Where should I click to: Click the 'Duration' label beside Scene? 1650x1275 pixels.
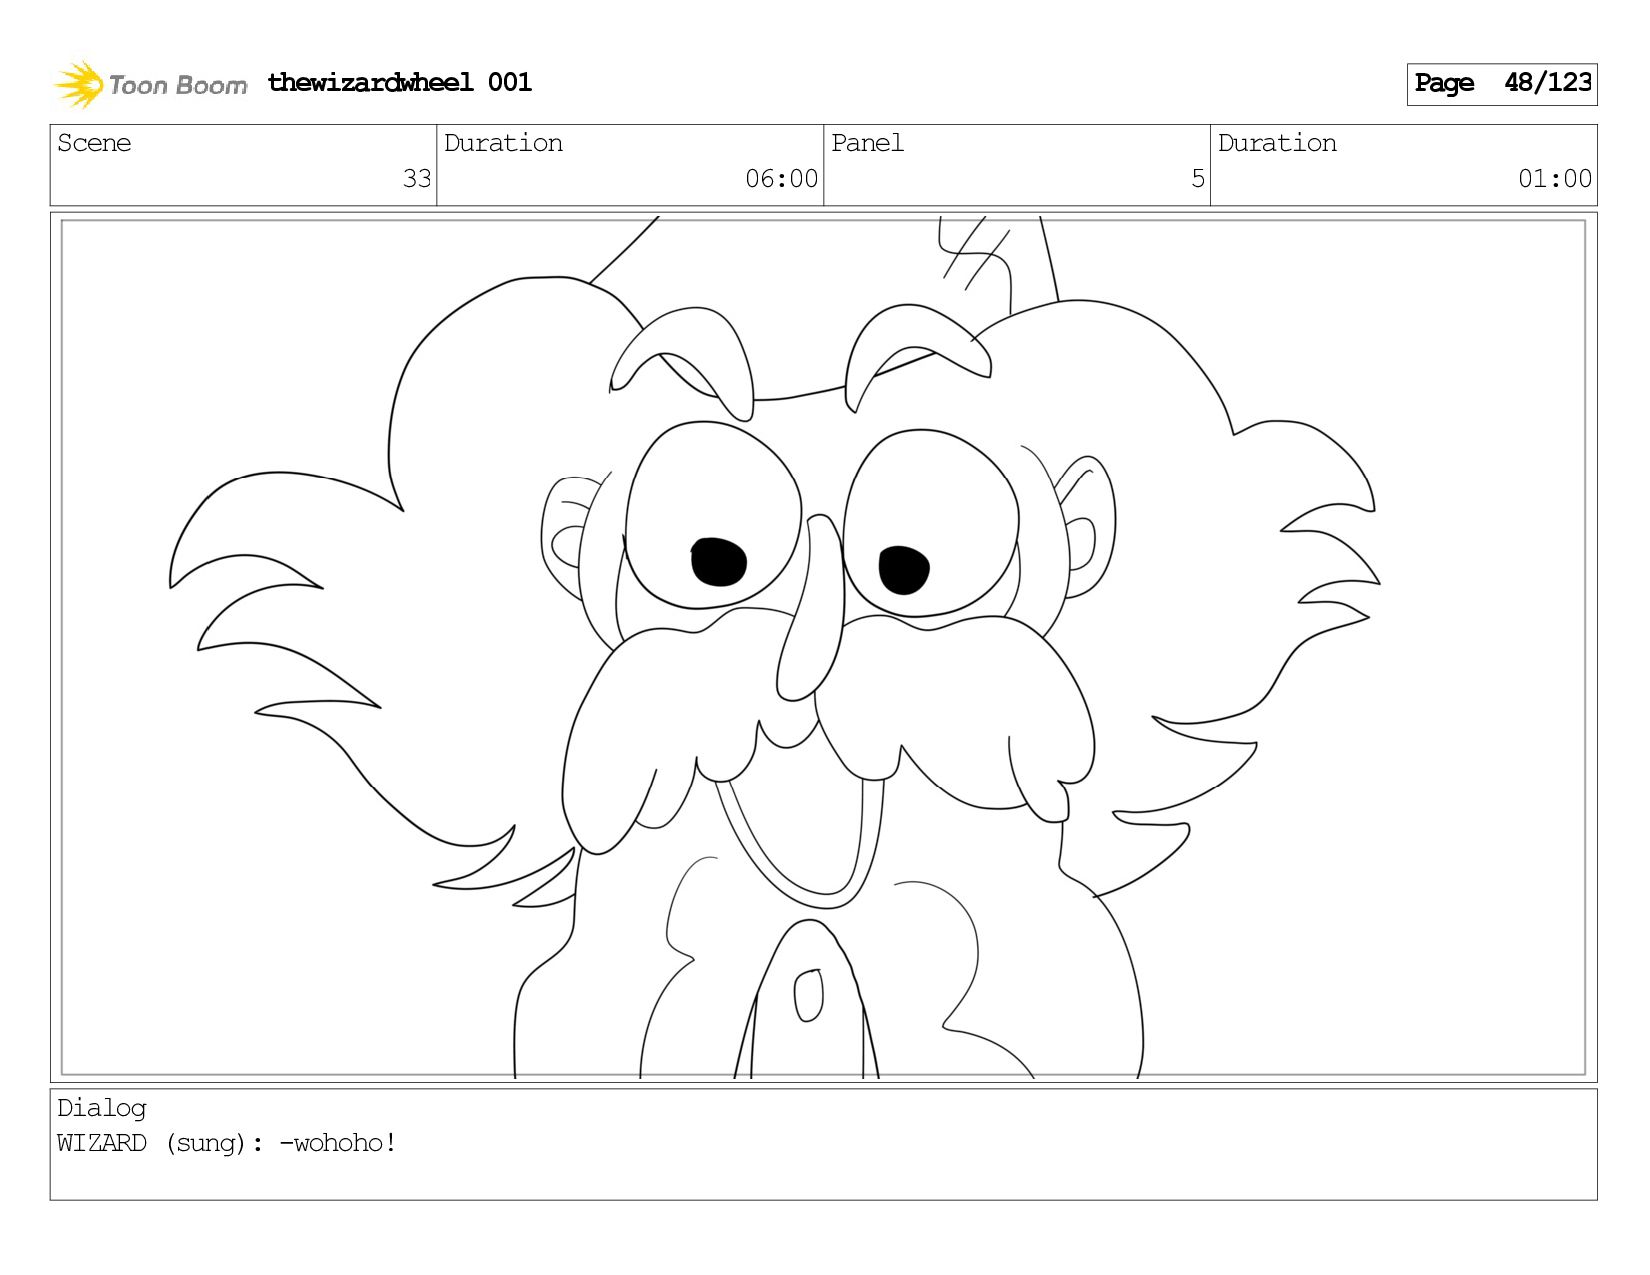[x=503, y=143]
